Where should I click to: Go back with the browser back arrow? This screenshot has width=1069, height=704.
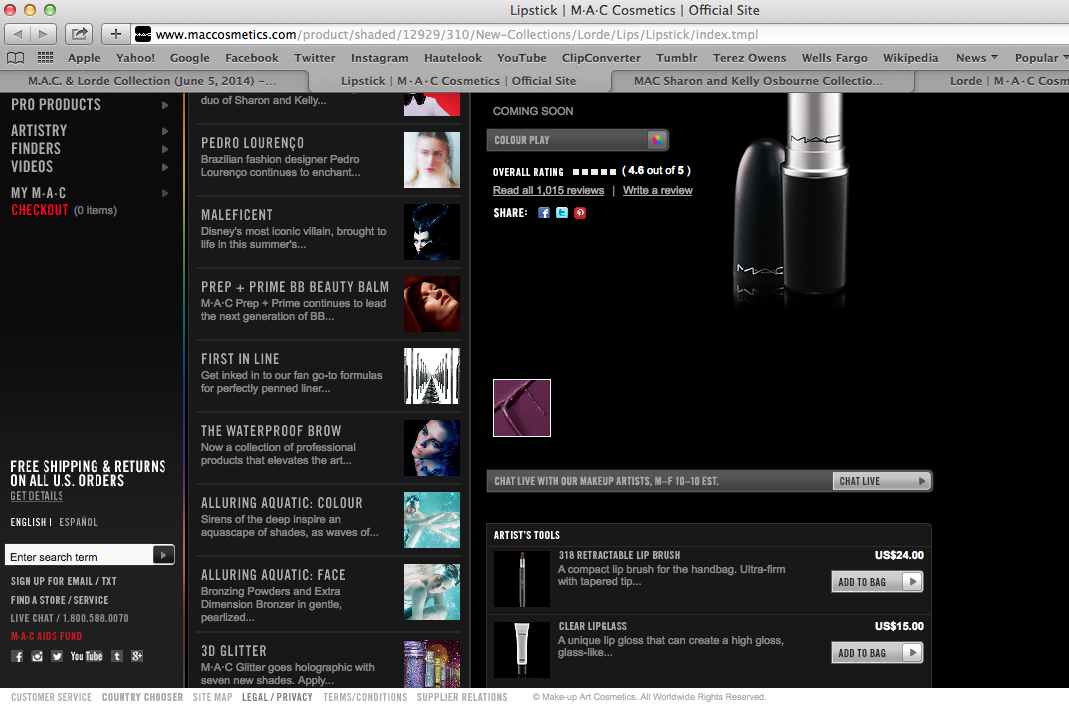17,33
